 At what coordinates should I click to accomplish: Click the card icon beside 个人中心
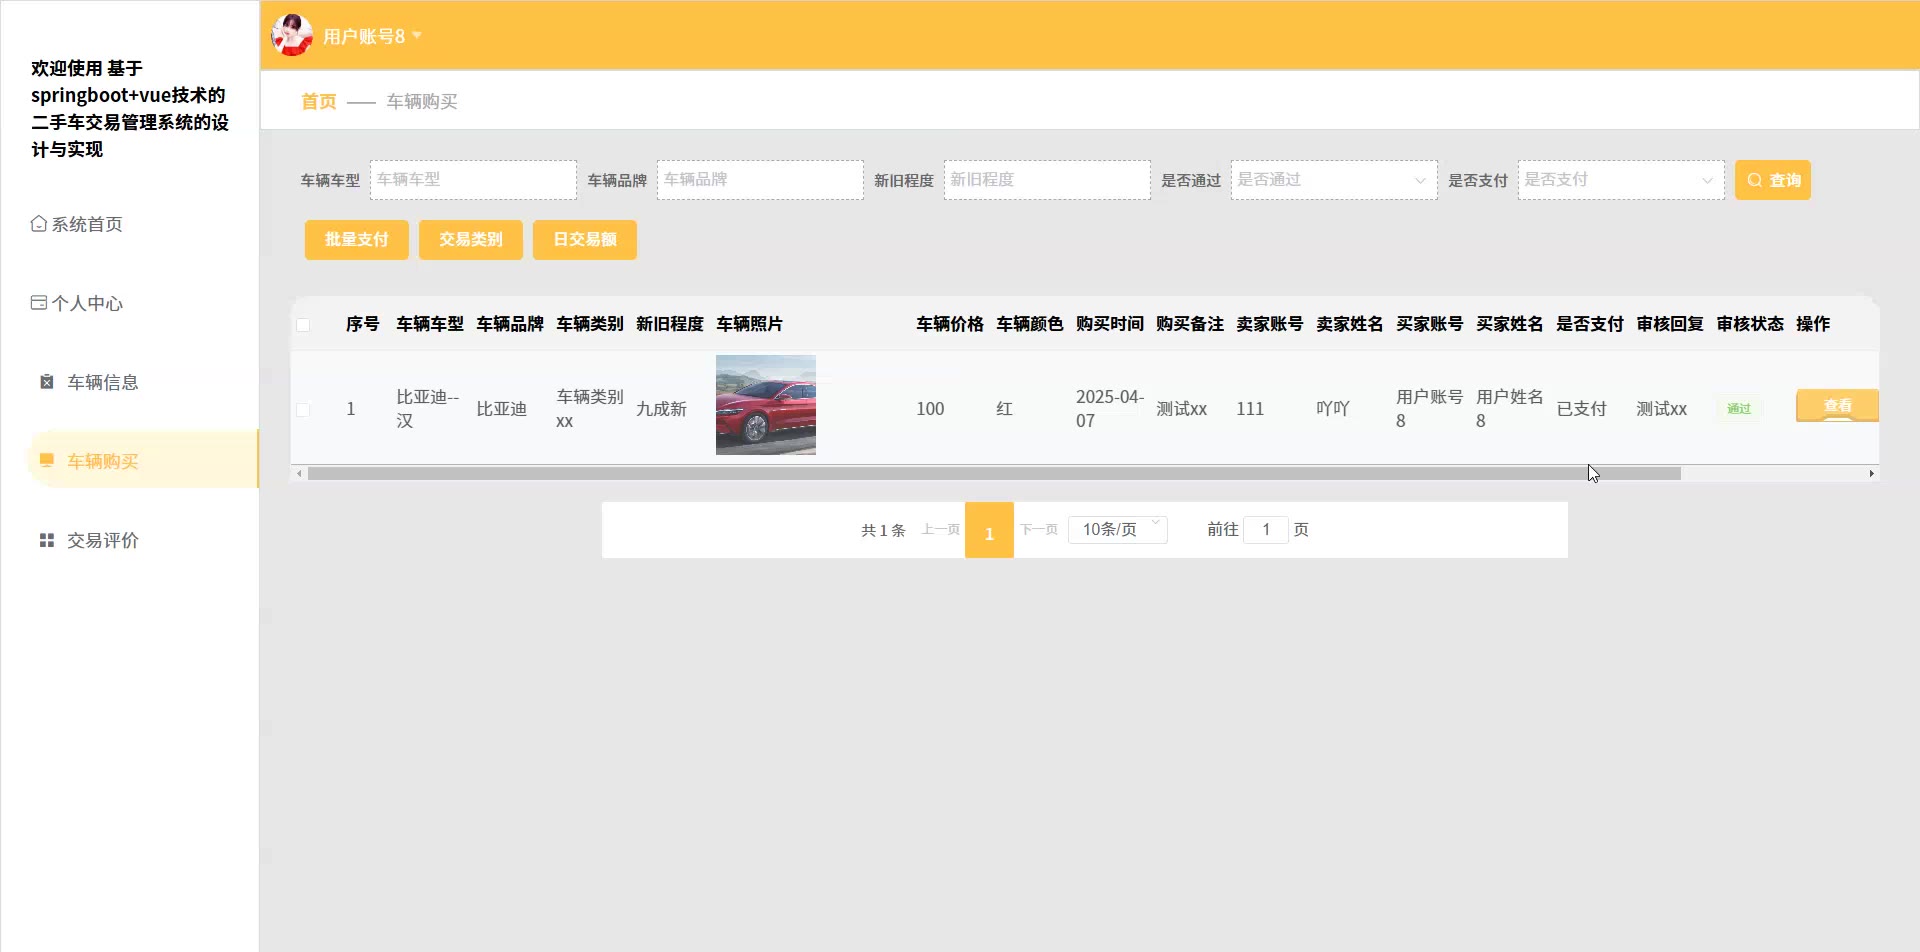[38, 303]
